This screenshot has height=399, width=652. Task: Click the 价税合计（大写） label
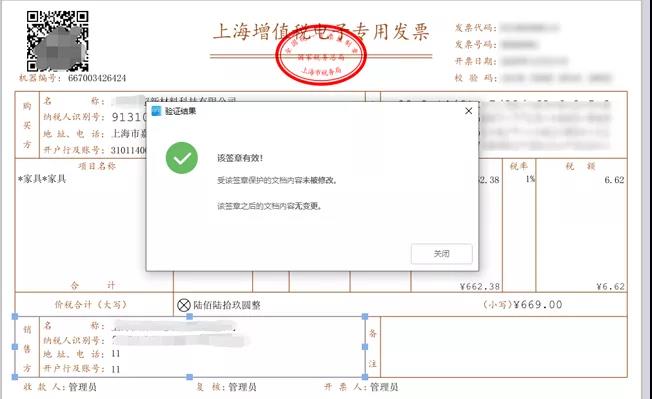click(91, 305)
